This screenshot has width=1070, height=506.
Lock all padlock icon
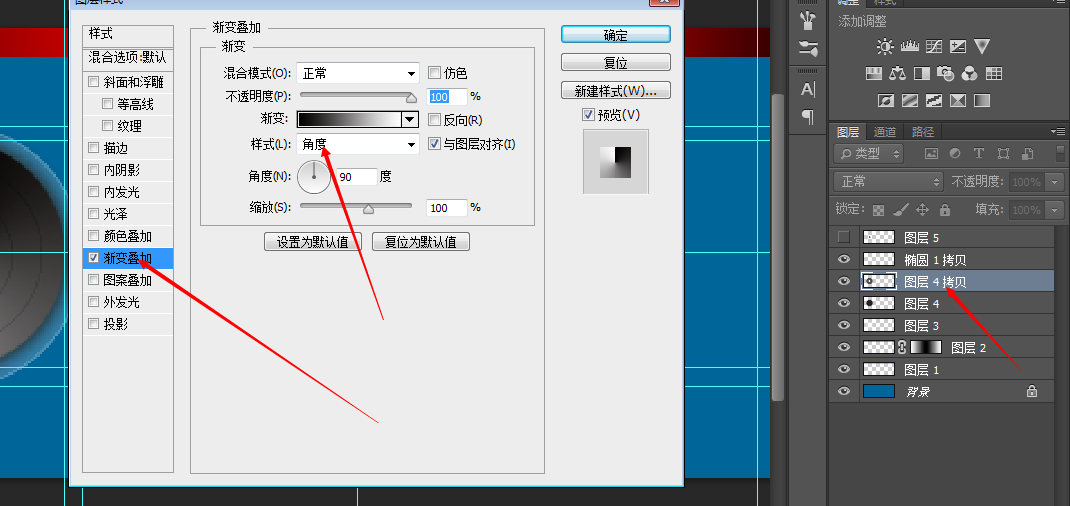pos(944,210)
